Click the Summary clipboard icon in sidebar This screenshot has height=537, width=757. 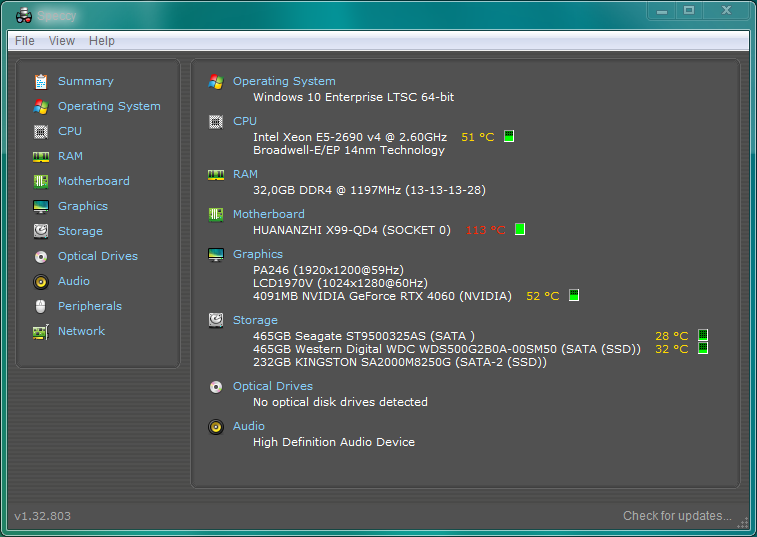tap(41, 82)
